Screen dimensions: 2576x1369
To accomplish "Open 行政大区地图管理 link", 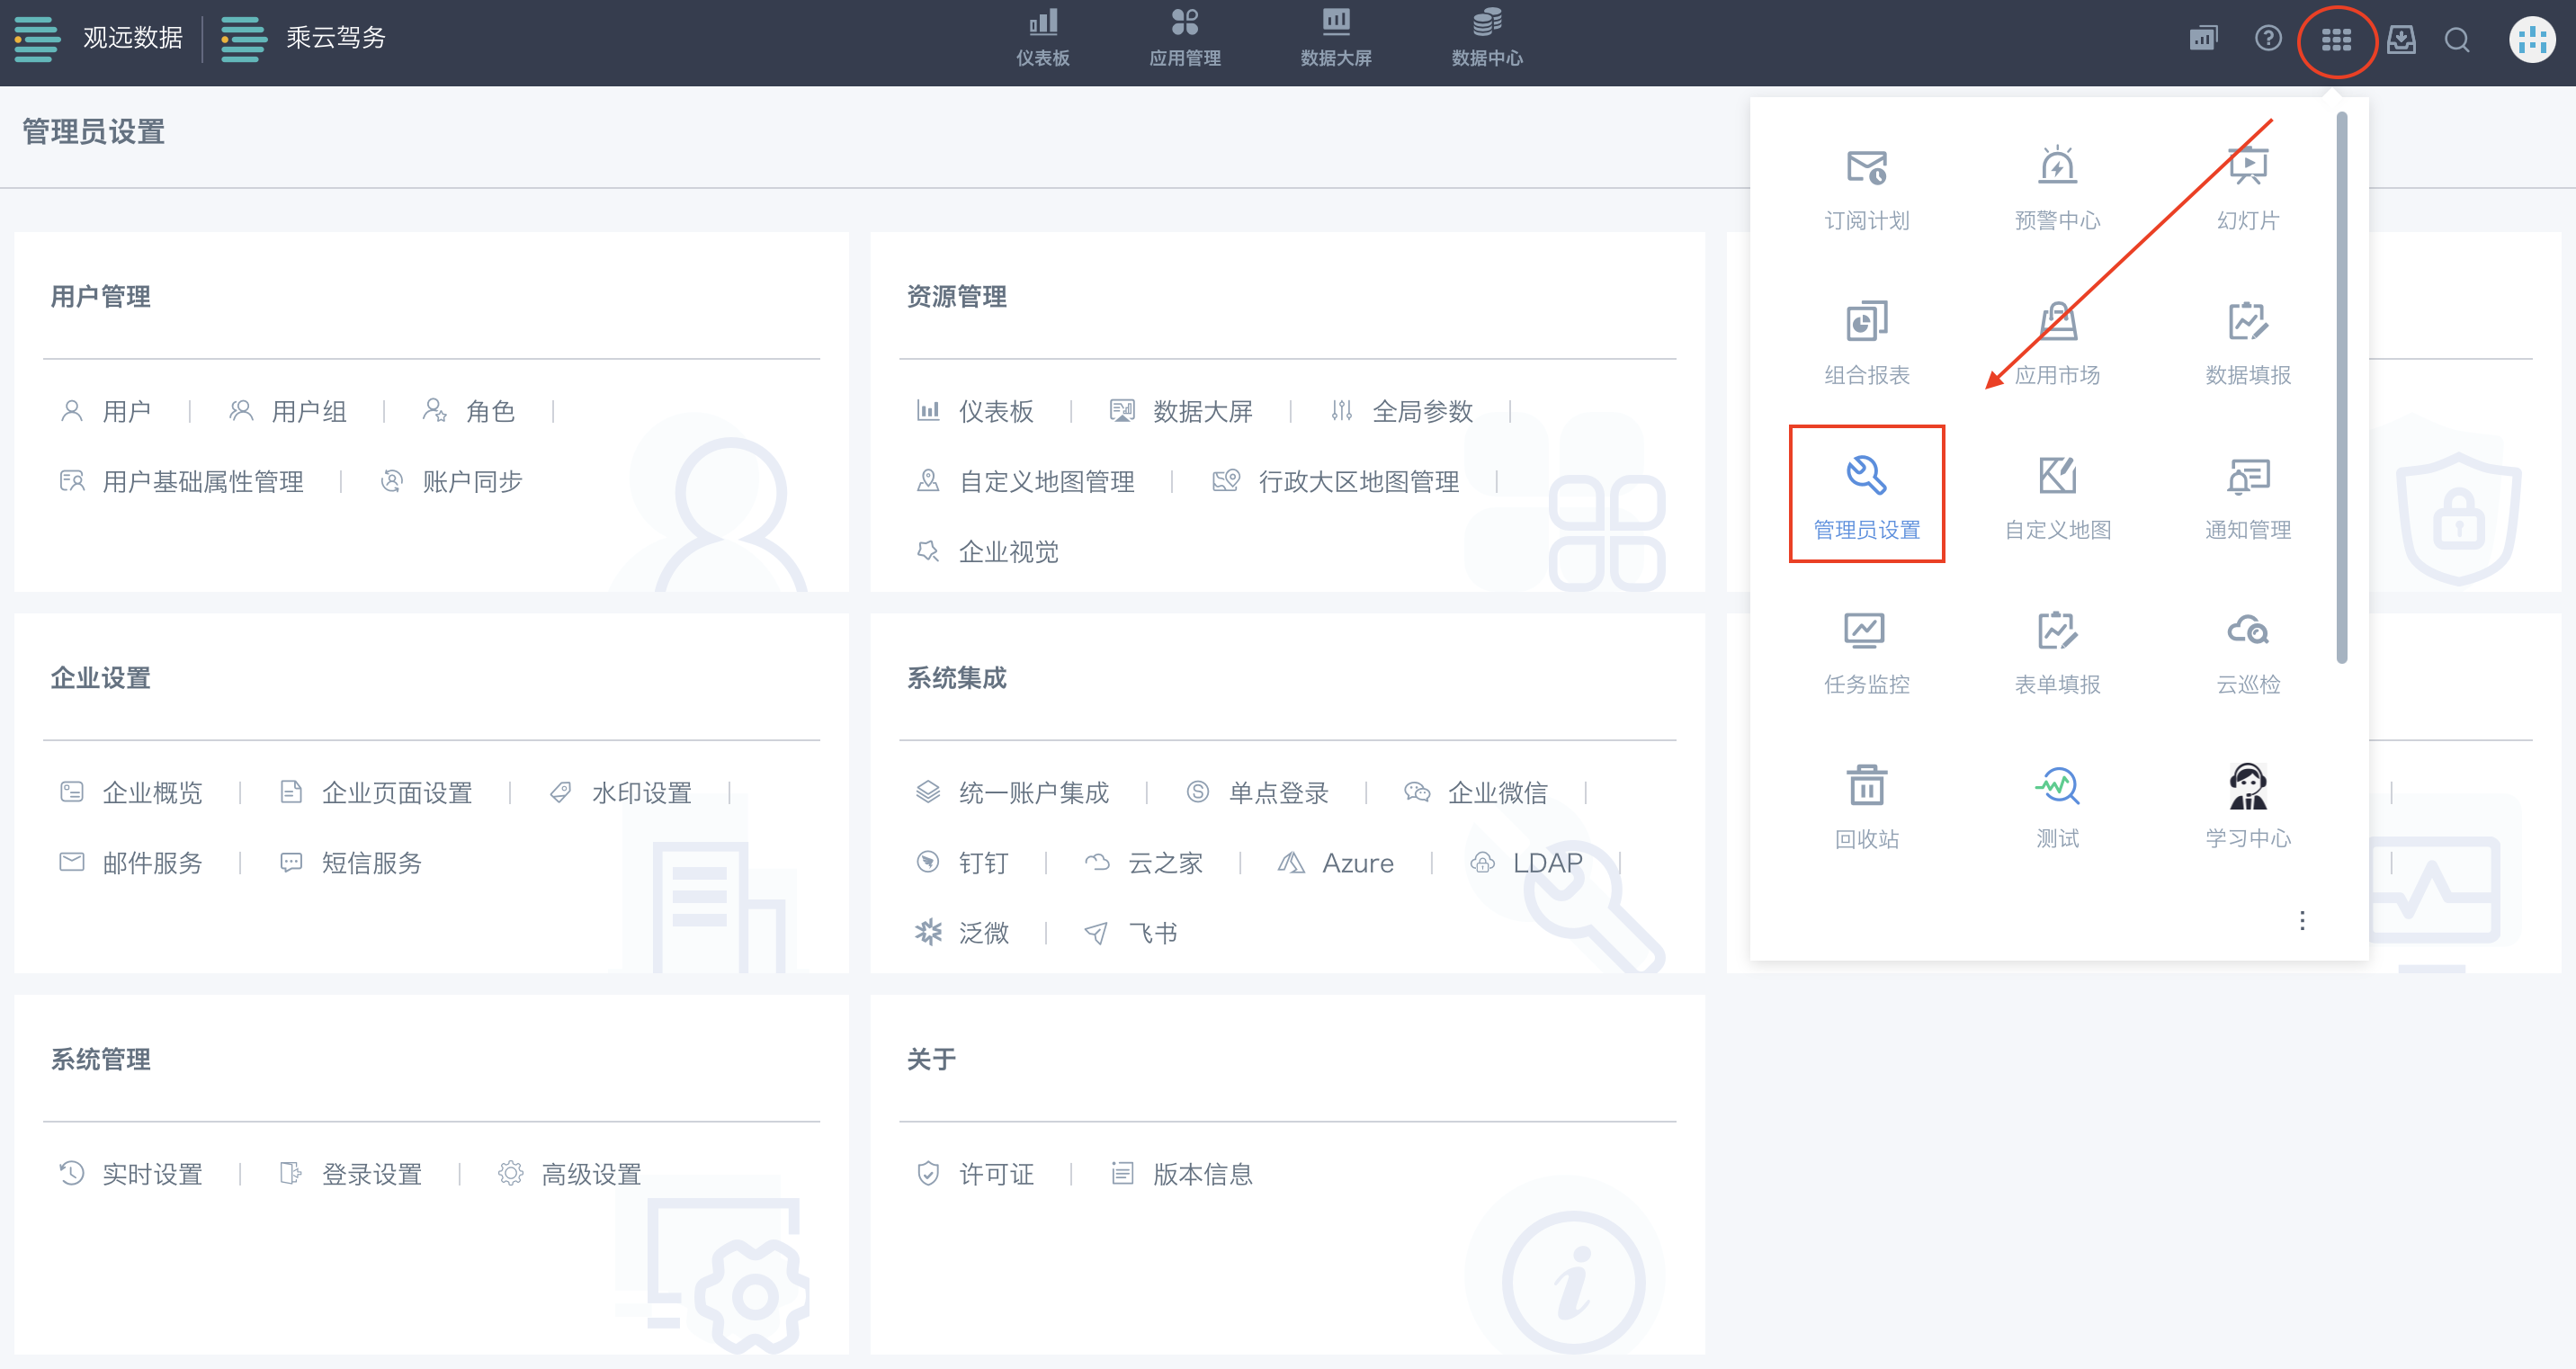I will (1335, 481).
